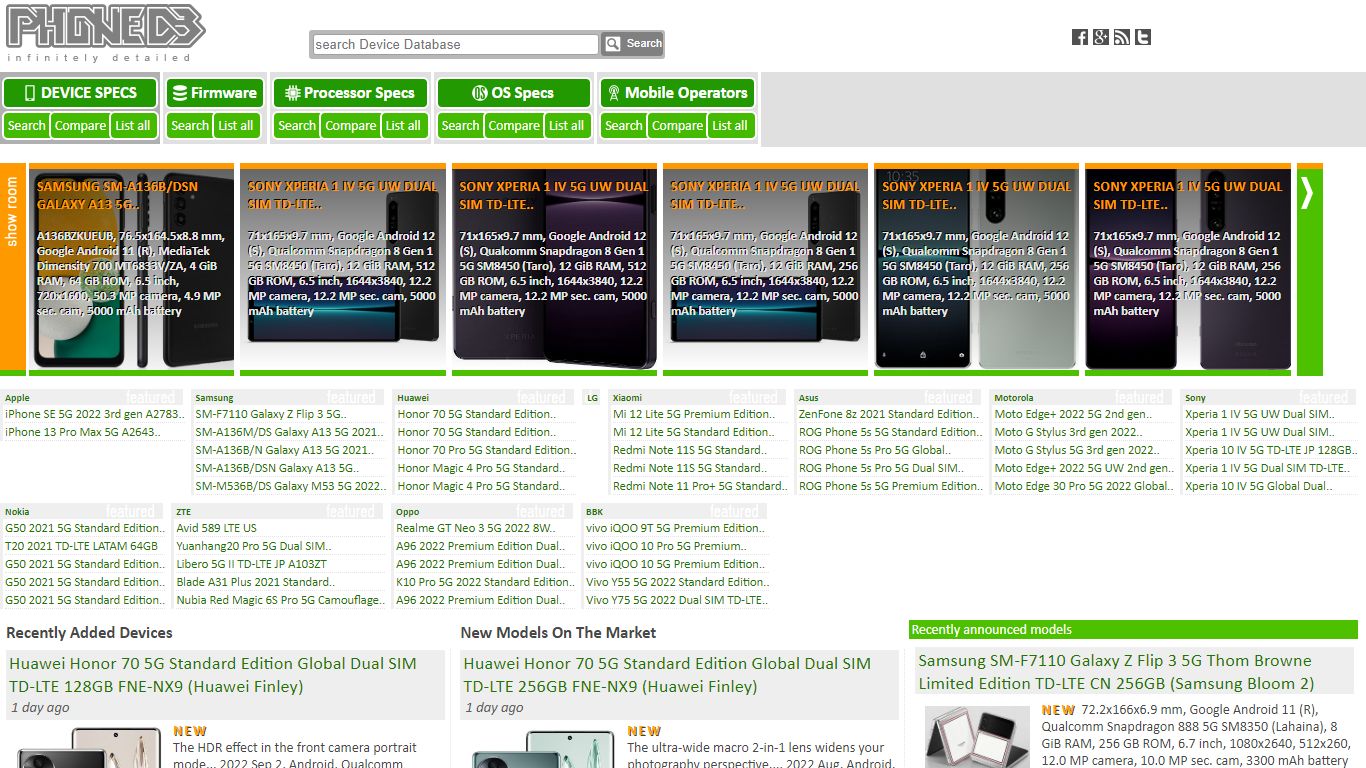
Task: Open ROG Phone 5s Pro 5G Global link
Action: [x=874, y=450]
